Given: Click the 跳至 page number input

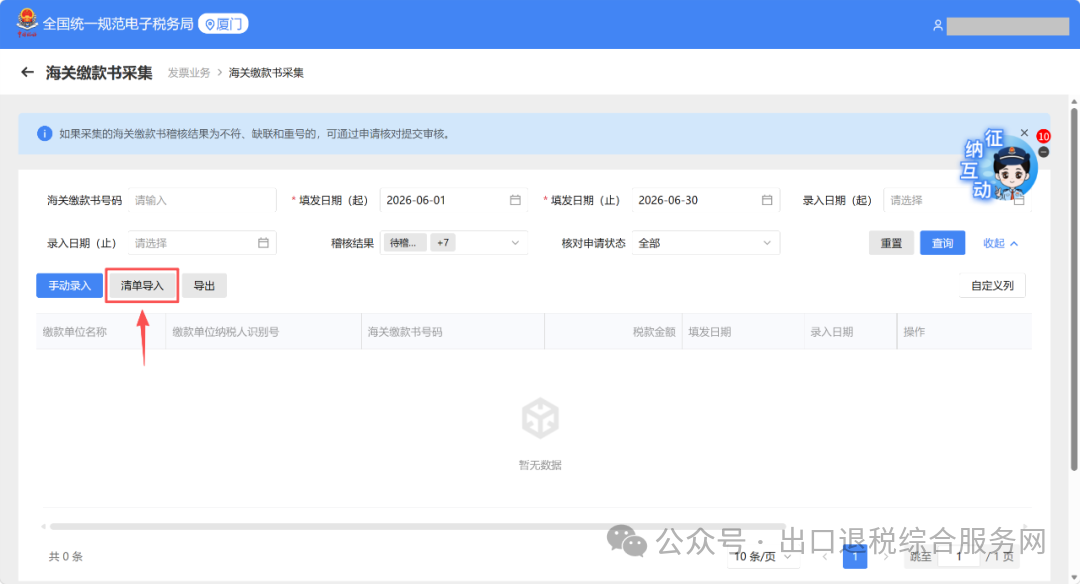Looking at the screenshot, I should [959, 556].
